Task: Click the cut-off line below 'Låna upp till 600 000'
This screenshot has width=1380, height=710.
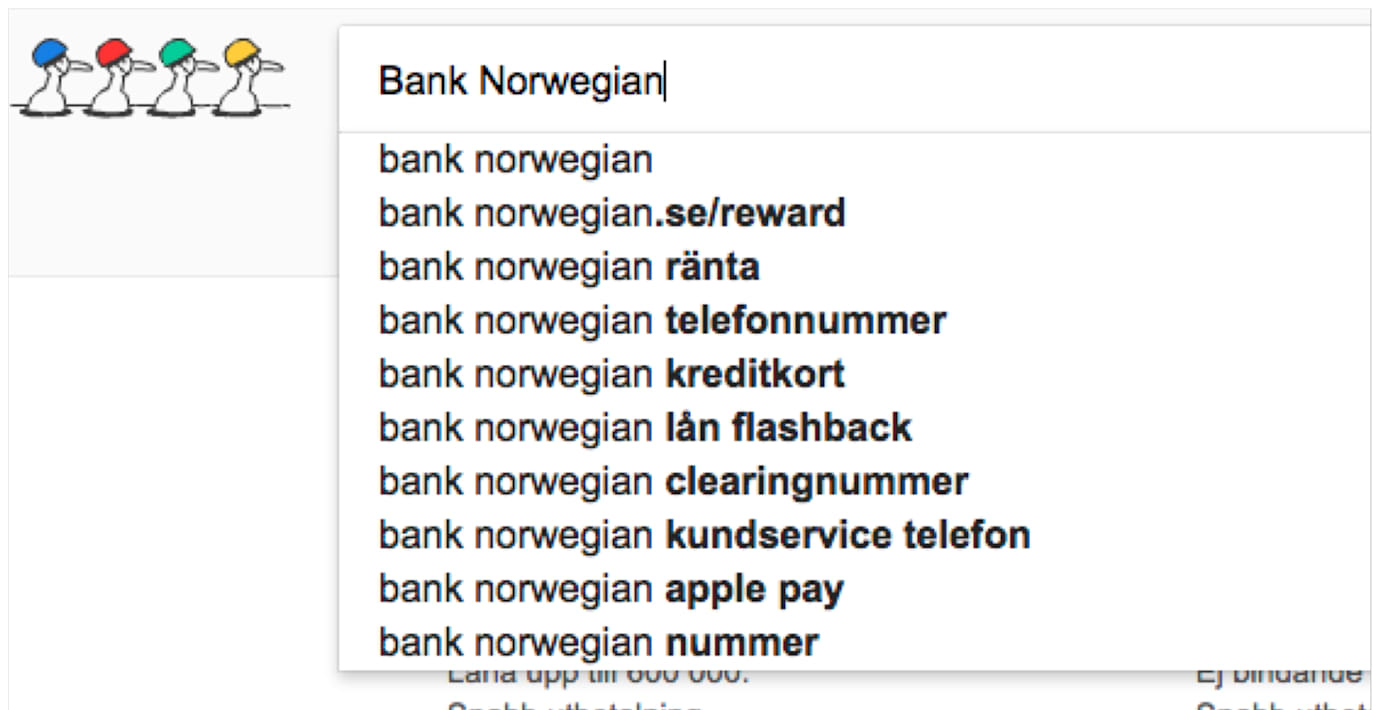Action: click(x=574, y=704)
